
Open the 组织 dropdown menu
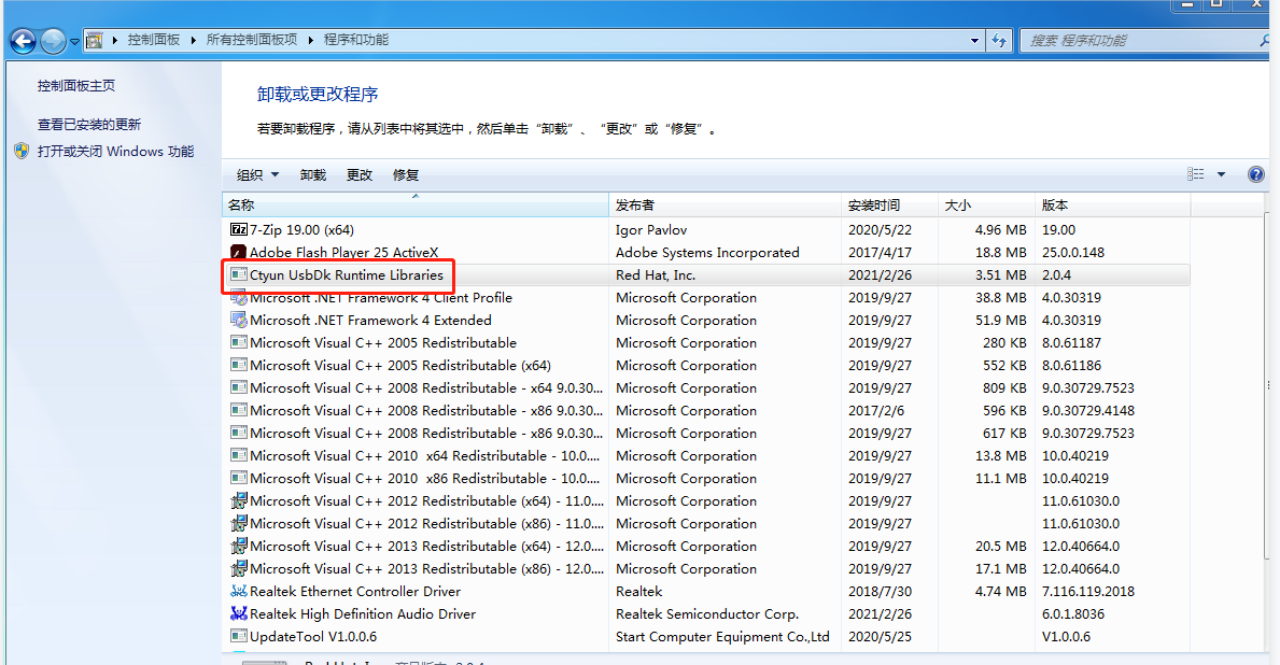tap(258, 175)
